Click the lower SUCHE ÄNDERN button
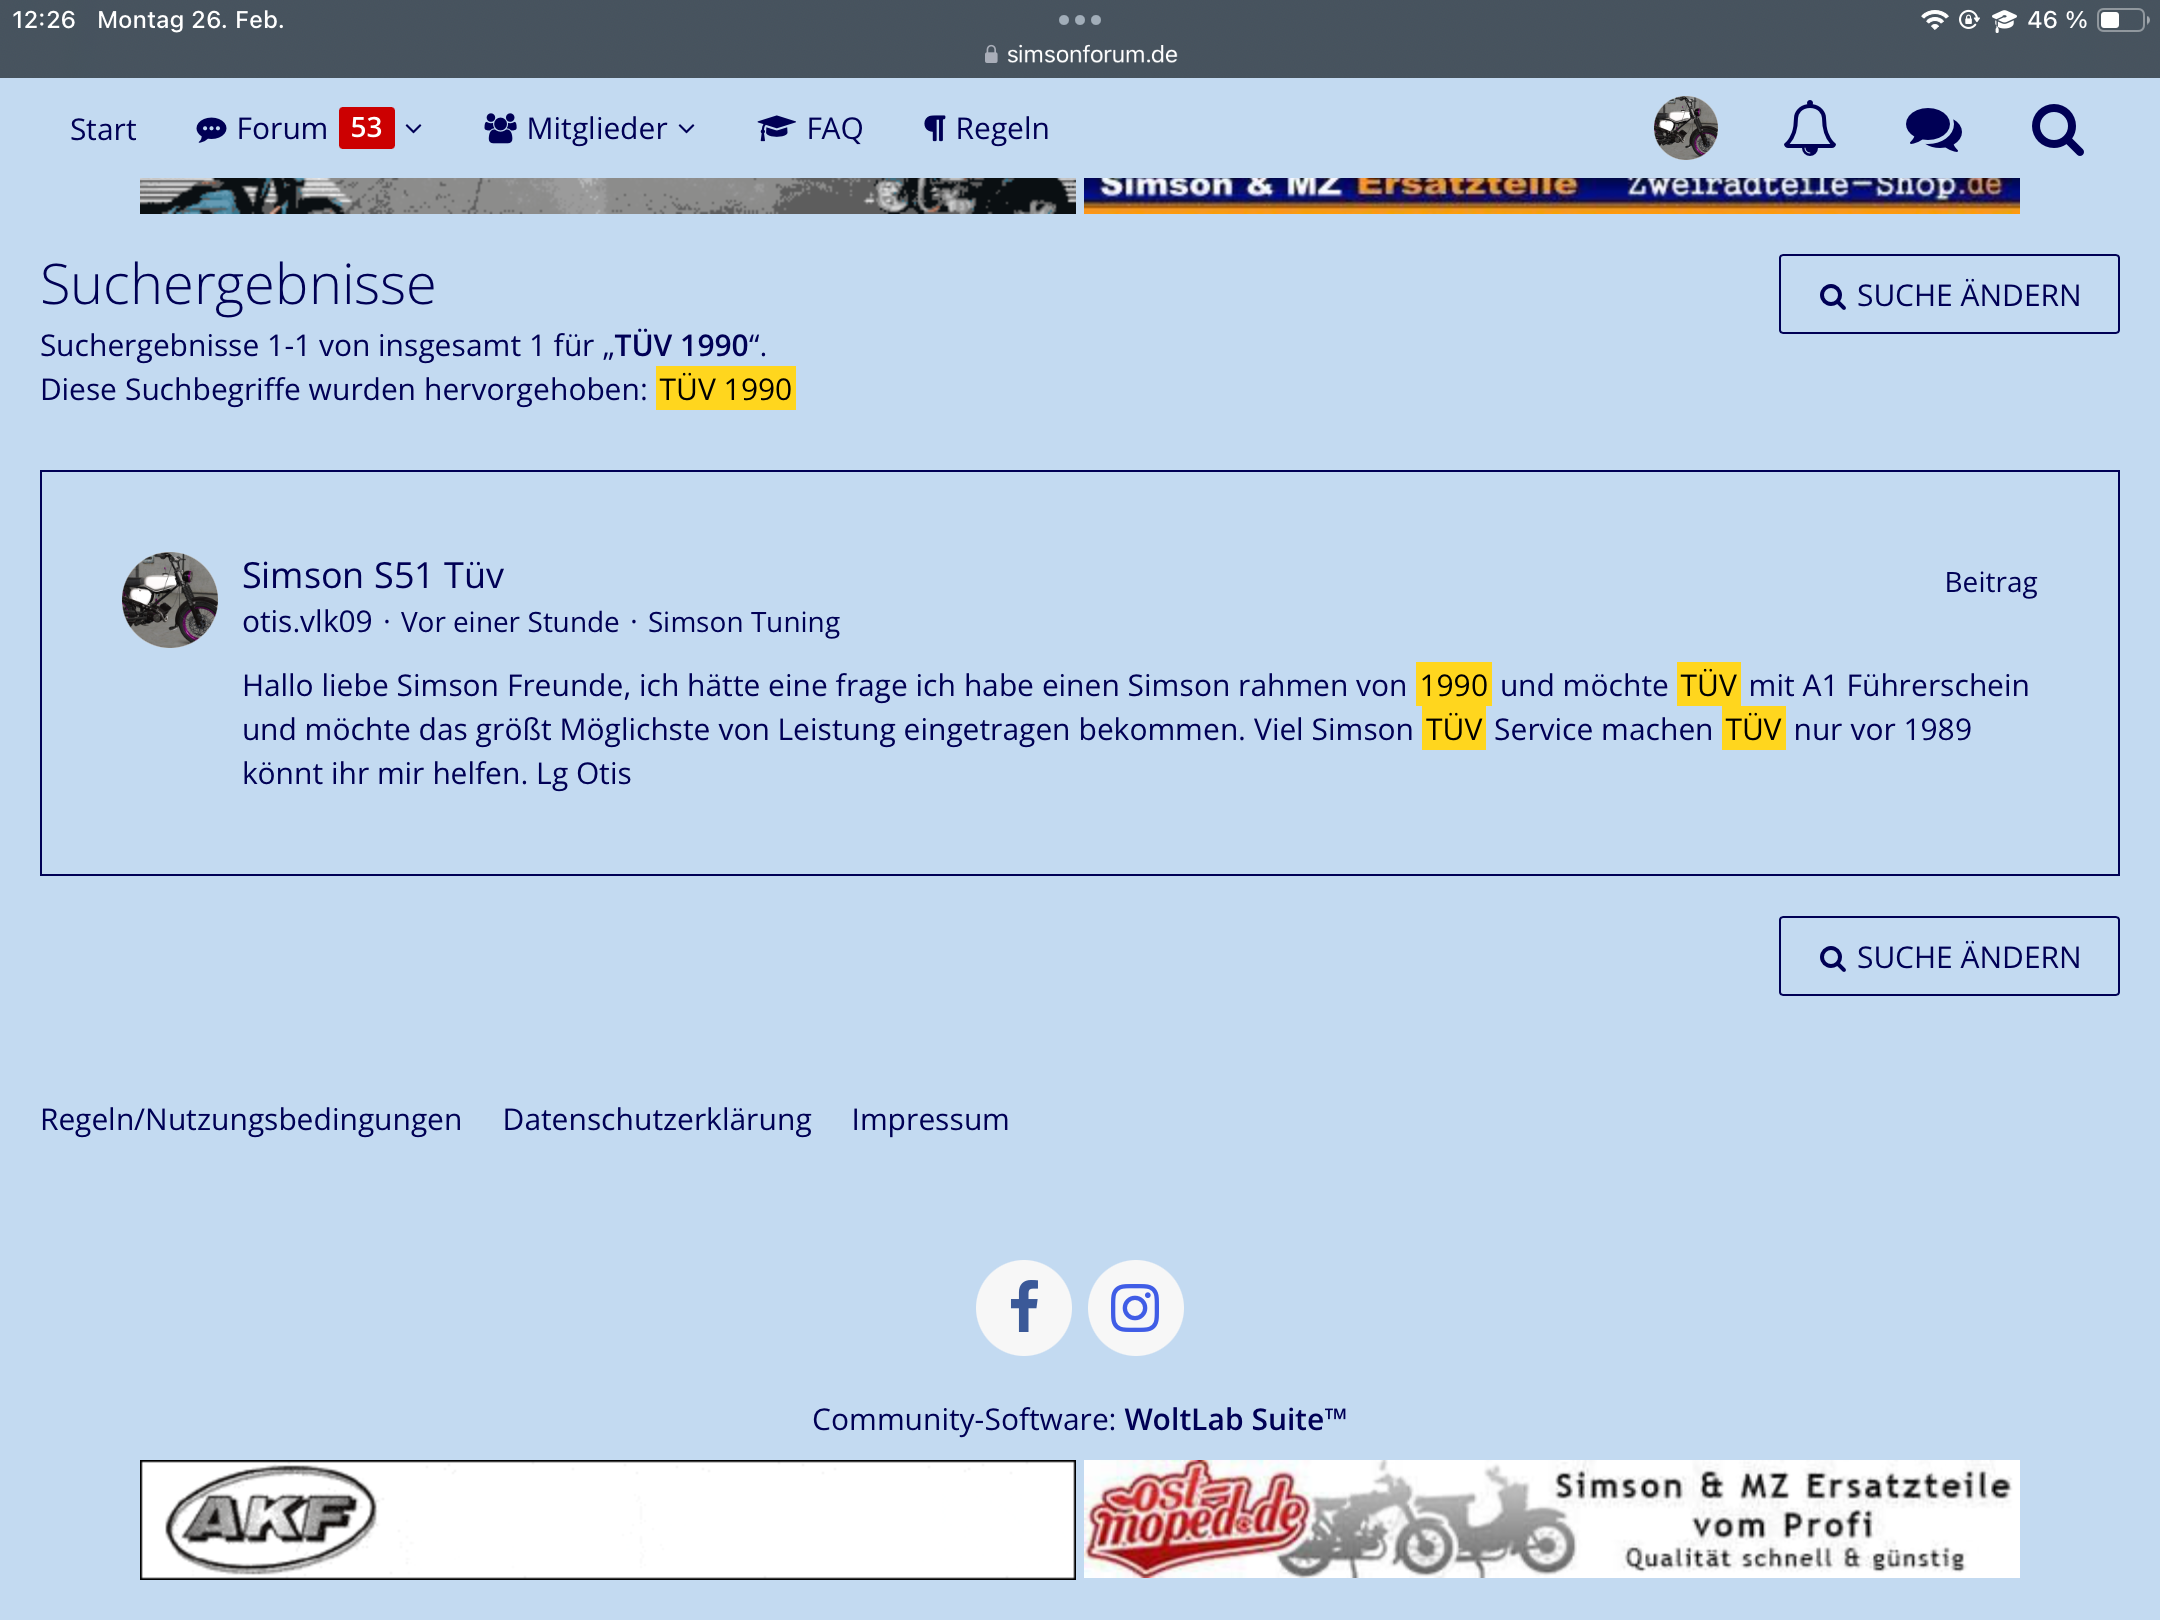This screenshot has height=1620, width=2160. pyautogui.click(x=1948, y=956)
